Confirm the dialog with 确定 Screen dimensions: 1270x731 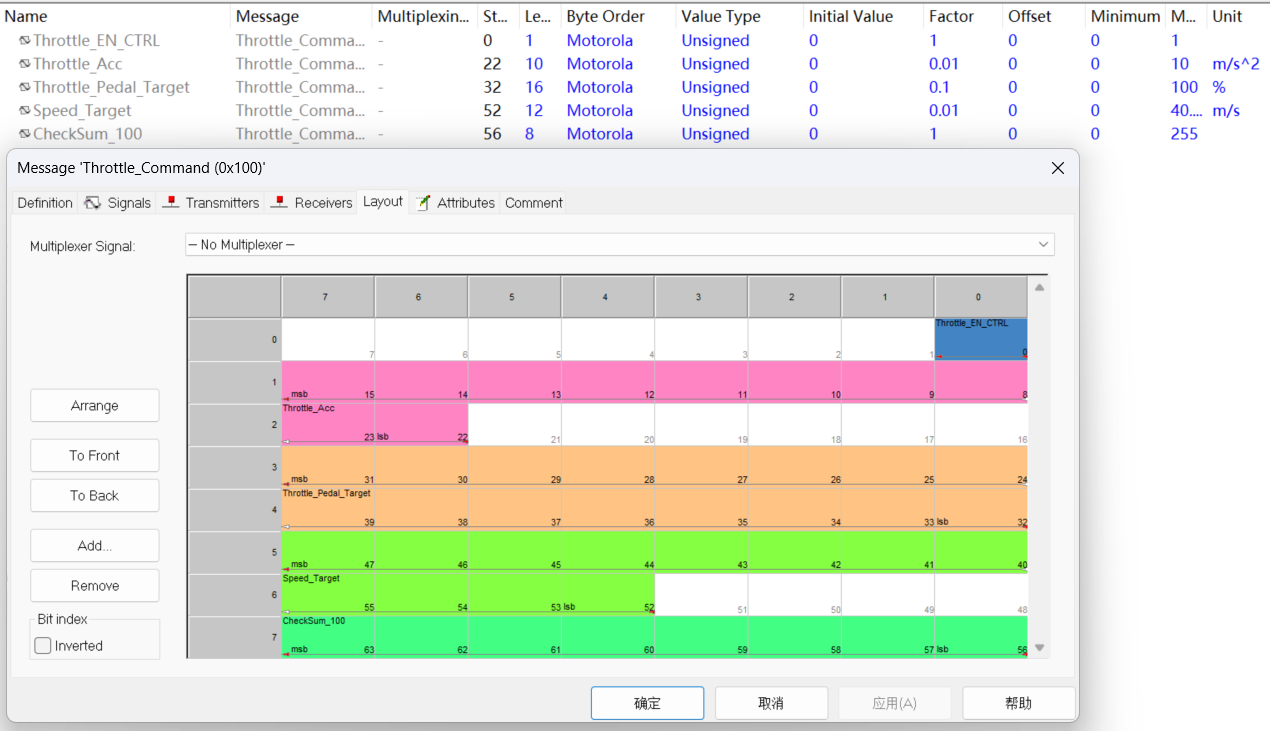pyautogui.click(x=647, y=703)
